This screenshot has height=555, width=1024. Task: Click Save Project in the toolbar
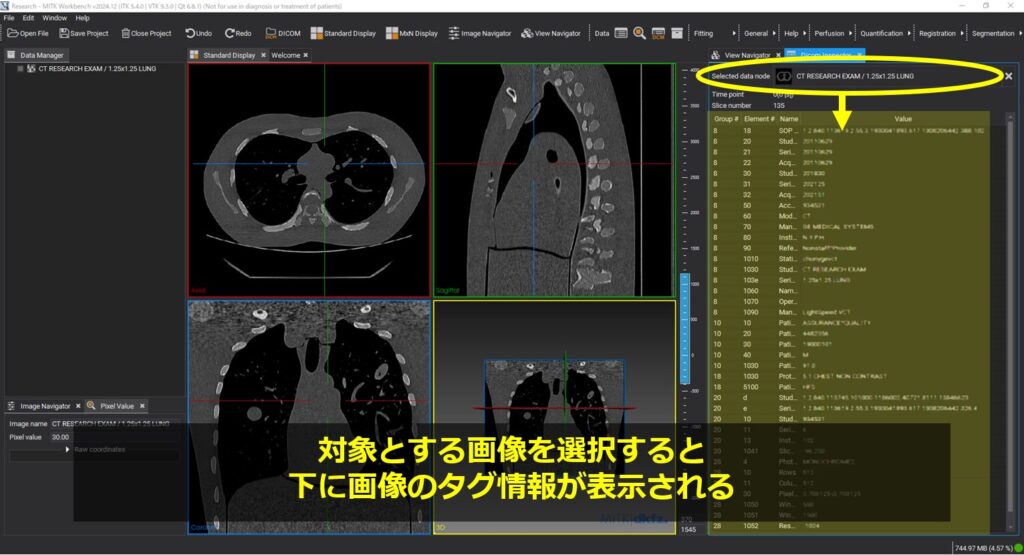pos(84,33)
